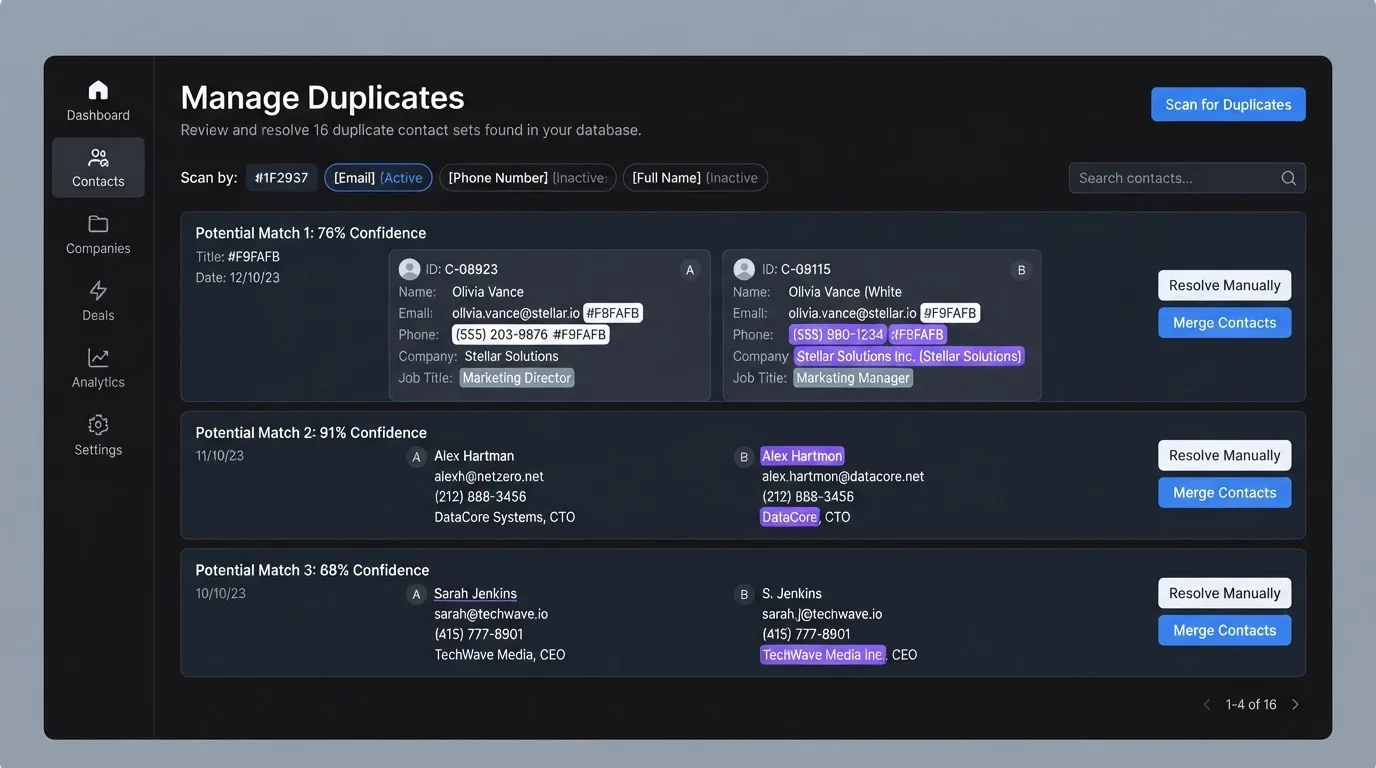Choose the B marker beside Alex Hartmon

point(744,457)
